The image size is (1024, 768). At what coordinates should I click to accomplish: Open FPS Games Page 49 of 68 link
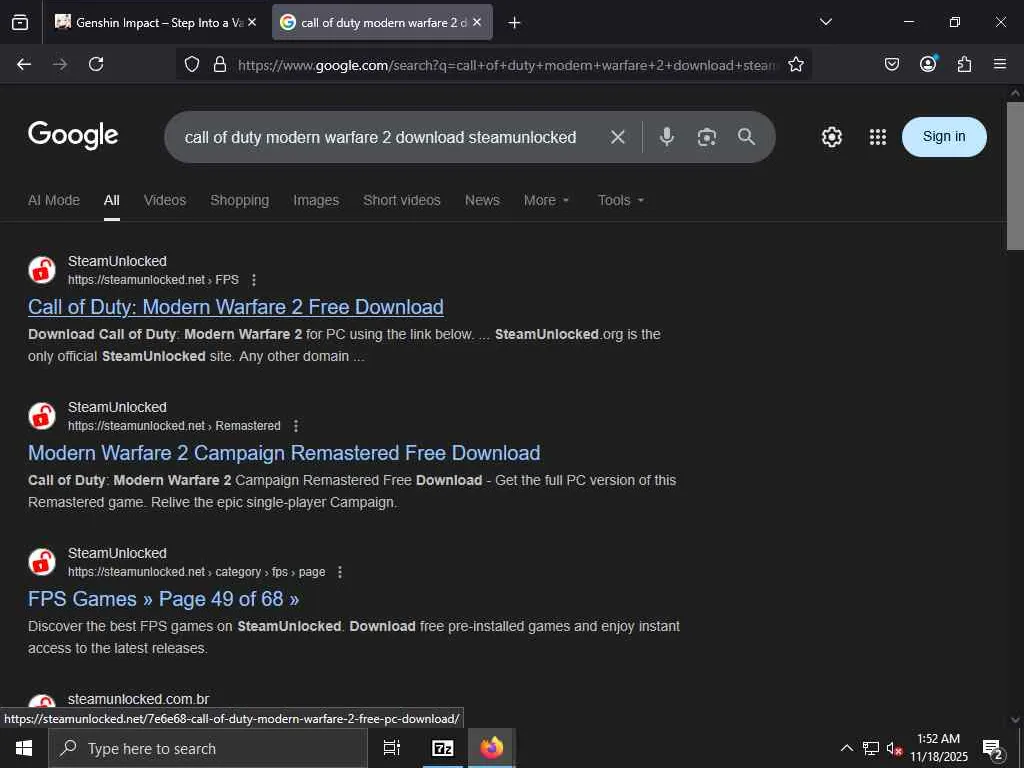click(163, 599)
